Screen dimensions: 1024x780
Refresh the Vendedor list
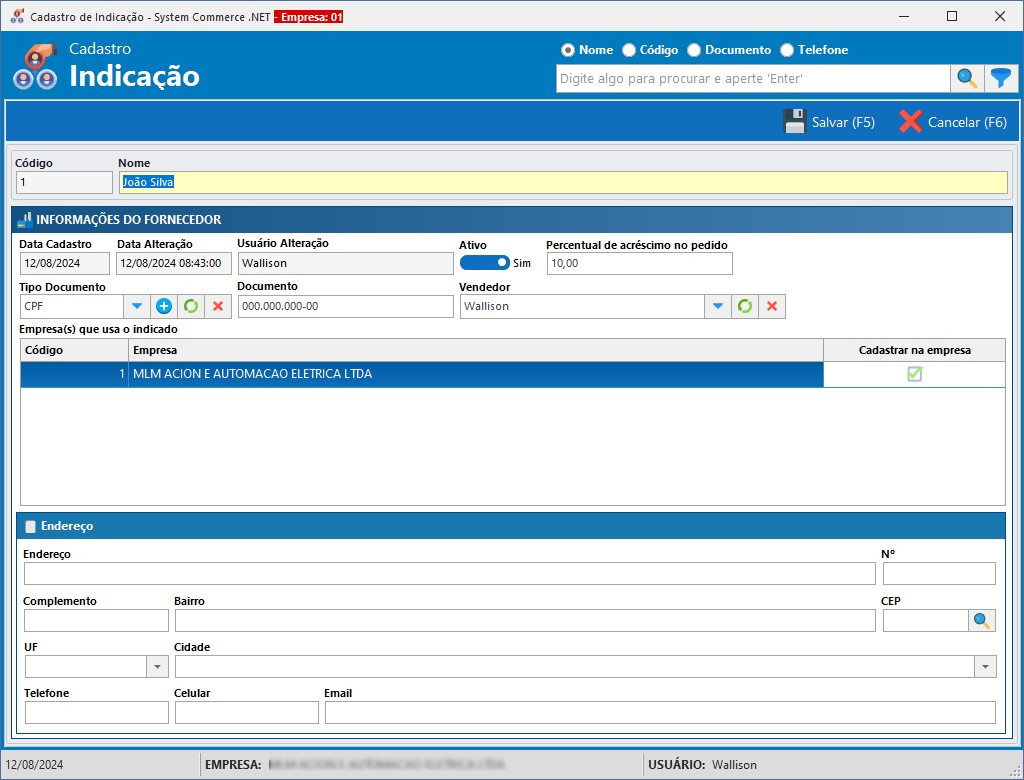click(745, 307)
